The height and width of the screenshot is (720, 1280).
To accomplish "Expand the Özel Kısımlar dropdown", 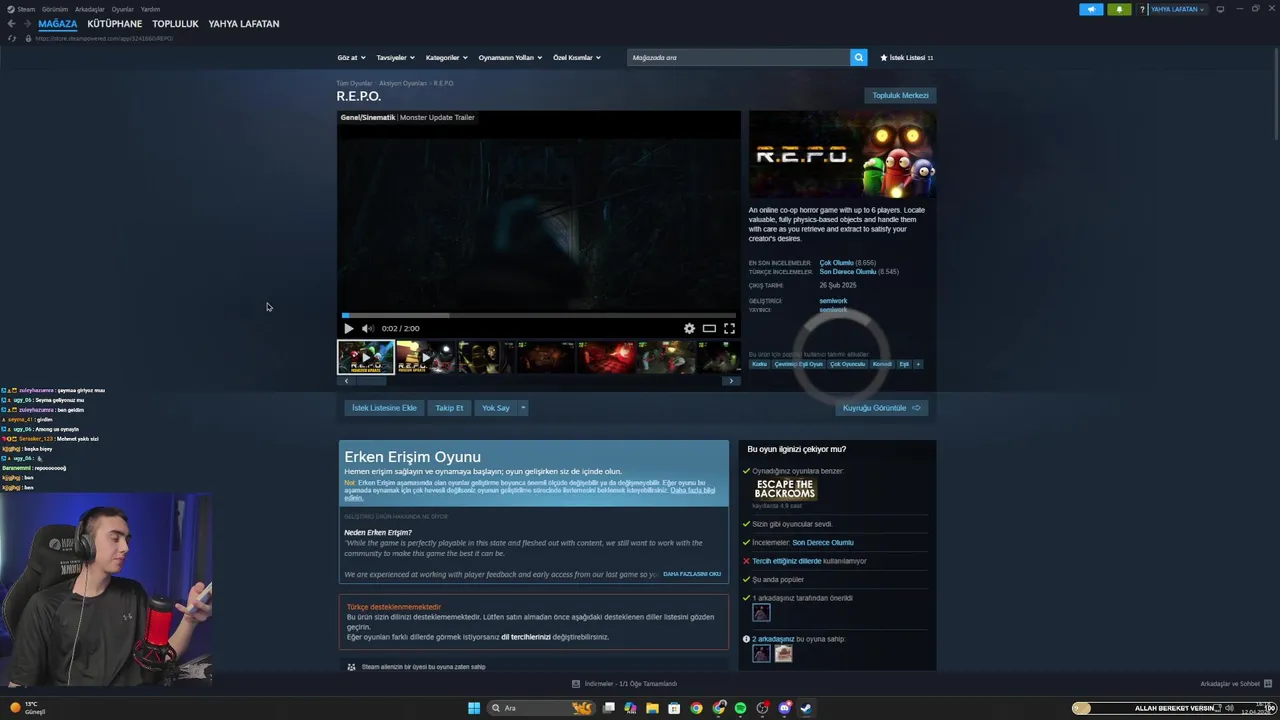I will pos(577,57).
